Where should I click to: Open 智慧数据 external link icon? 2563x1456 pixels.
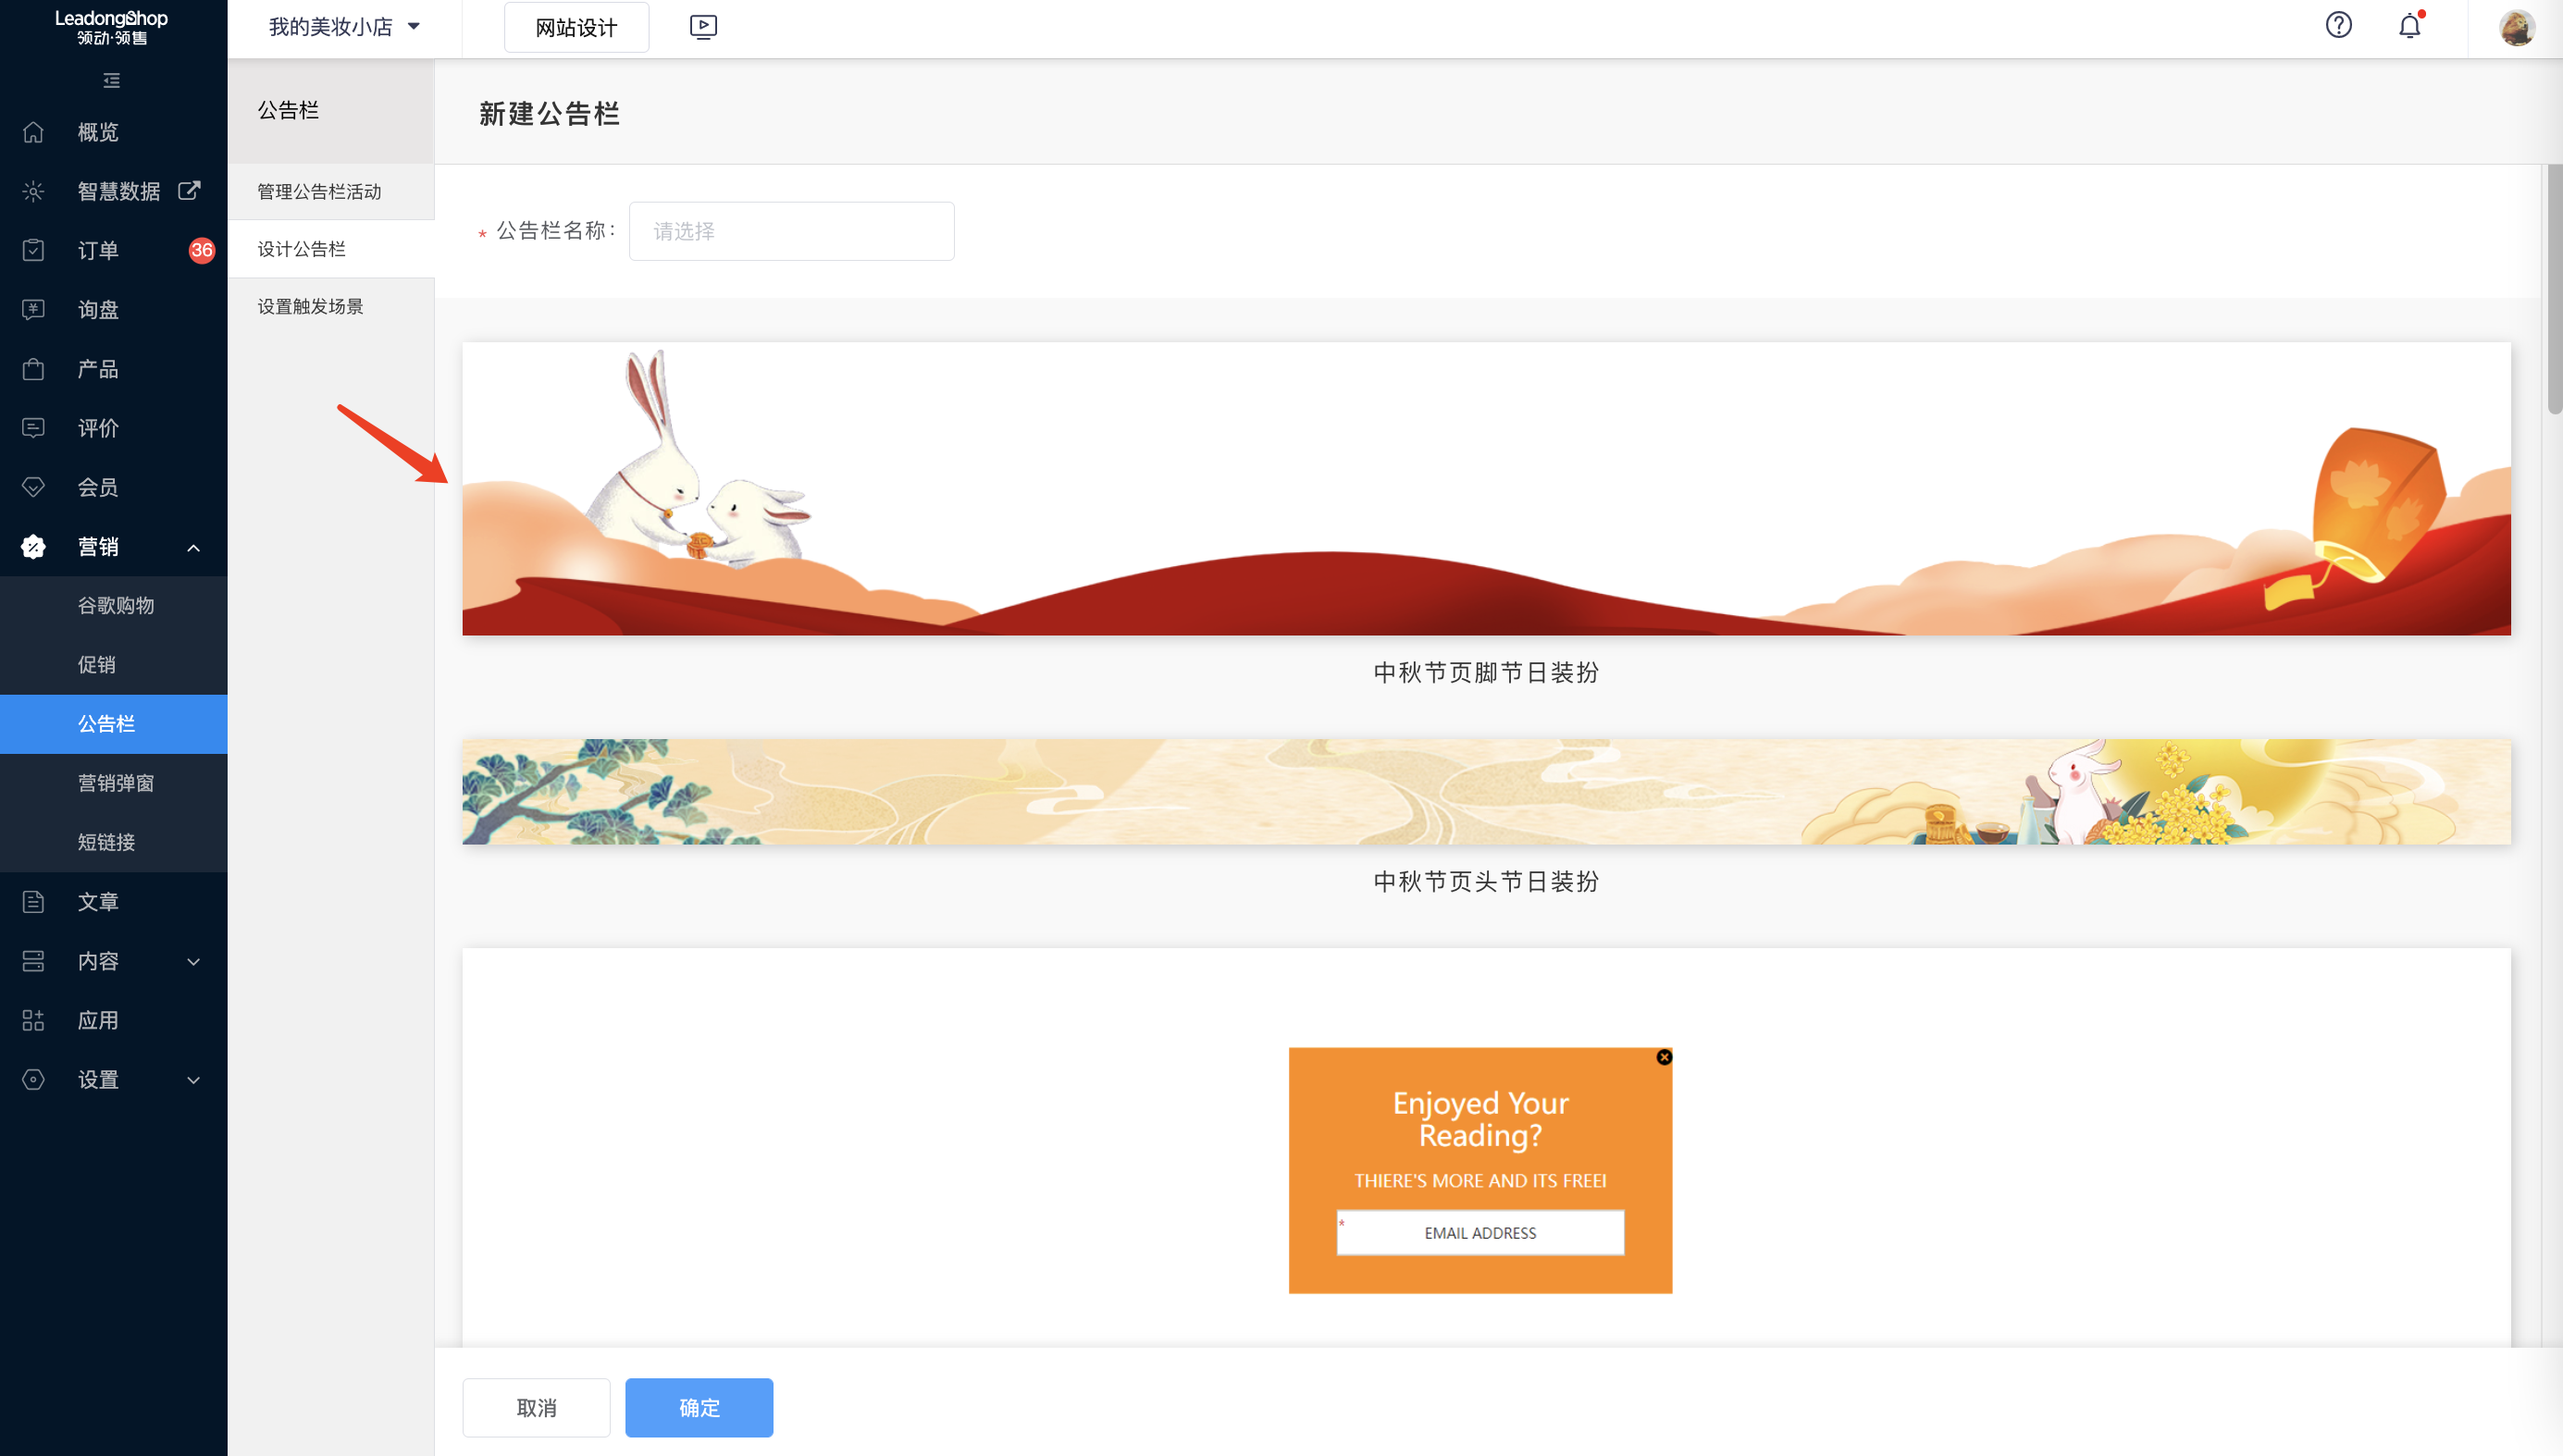pos(189,190)
